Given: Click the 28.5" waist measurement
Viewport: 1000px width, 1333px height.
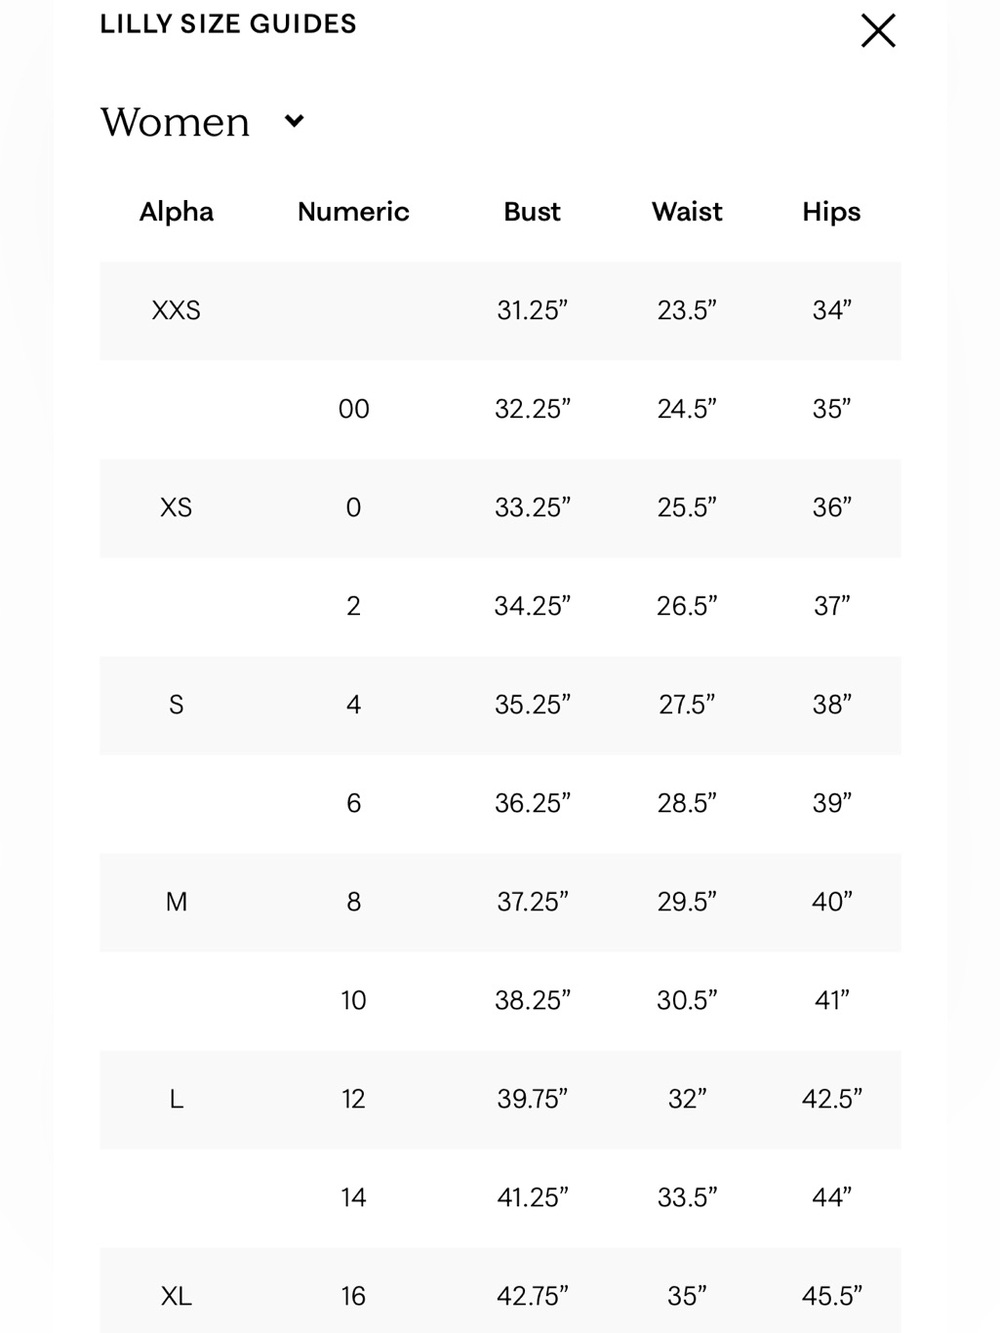Looking at the screenshot, I should point(687,803).
